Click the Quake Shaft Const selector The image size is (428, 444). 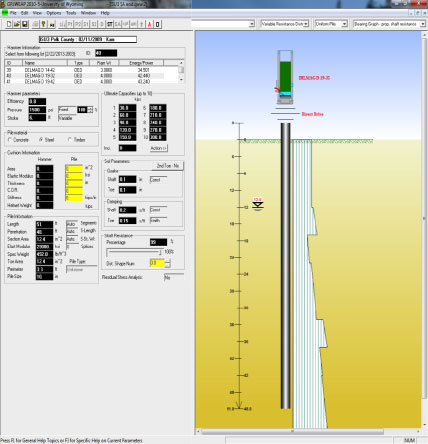click(158, 180)
